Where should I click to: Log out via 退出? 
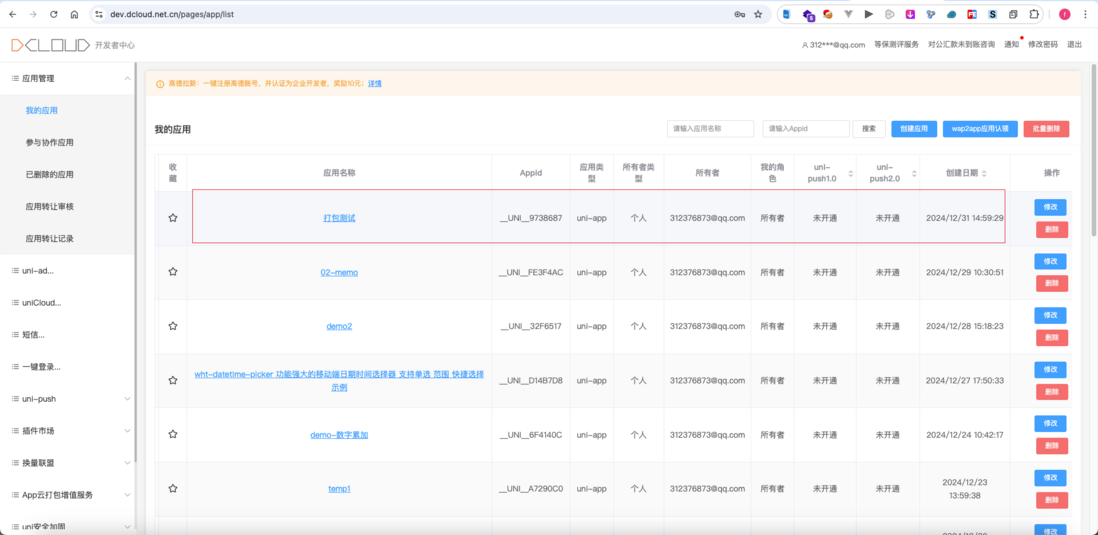pos(1074,45)
